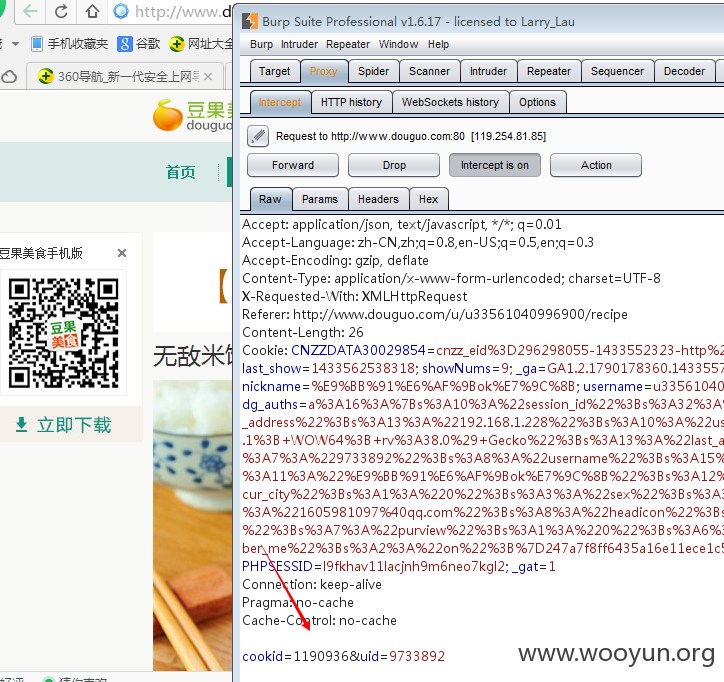Viewport: 724px width, 682px height.
Task: Click the PHPSESSID cookie value
Action: click(414, 566)
